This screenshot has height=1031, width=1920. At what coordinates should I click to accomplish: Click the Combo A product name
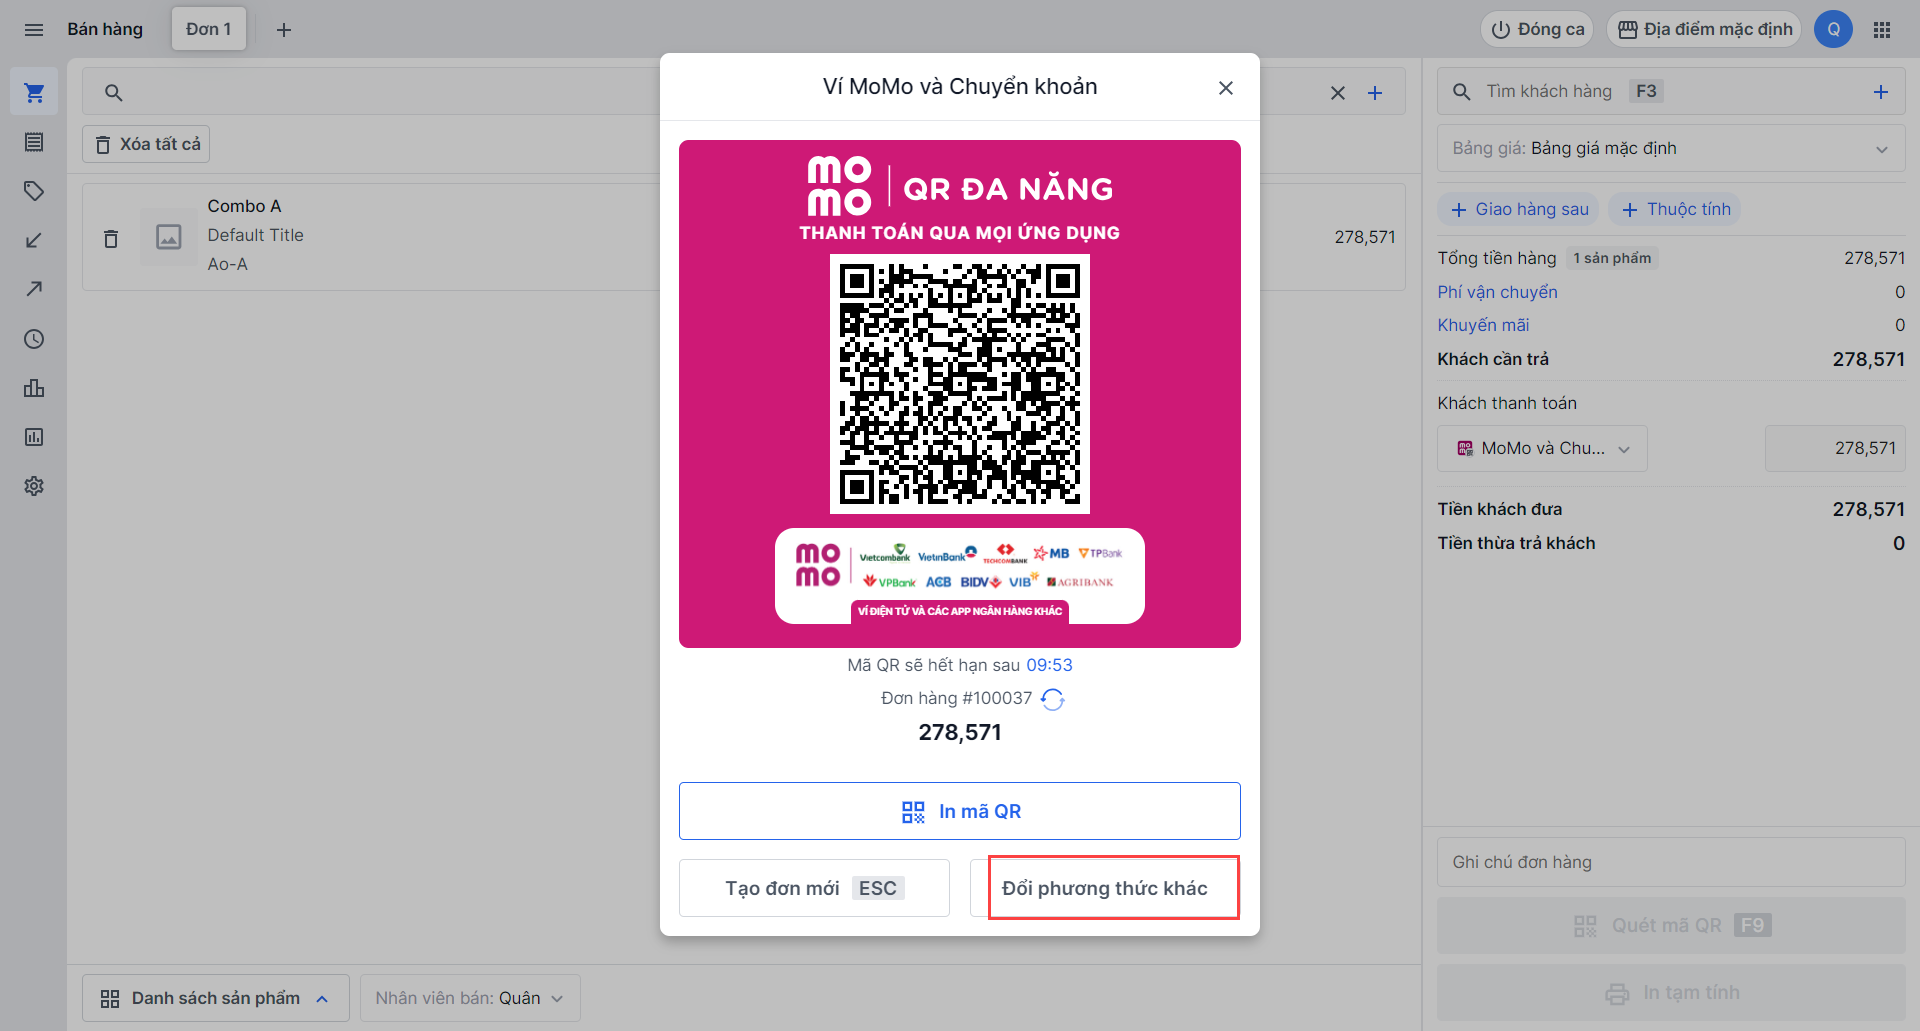pyautogui.click(x=245, y=206)
